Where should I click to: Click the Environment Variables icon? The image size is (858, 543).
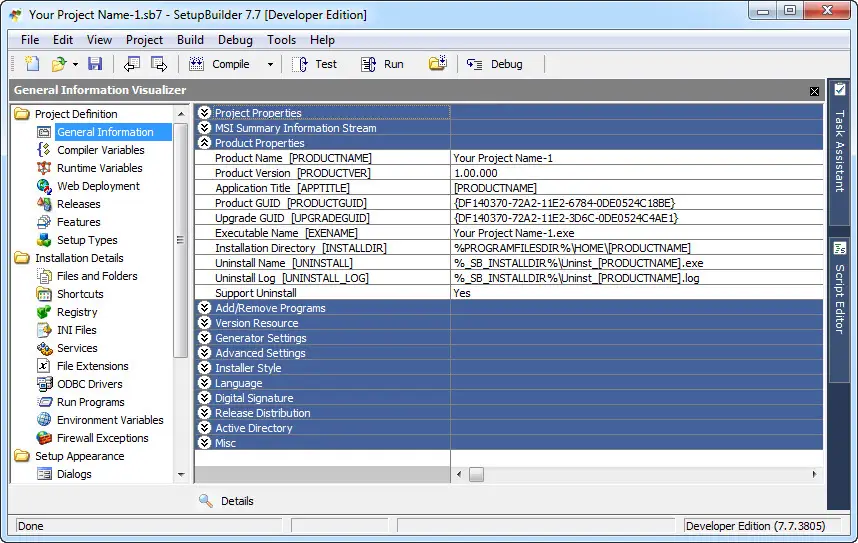coord(44,420)
